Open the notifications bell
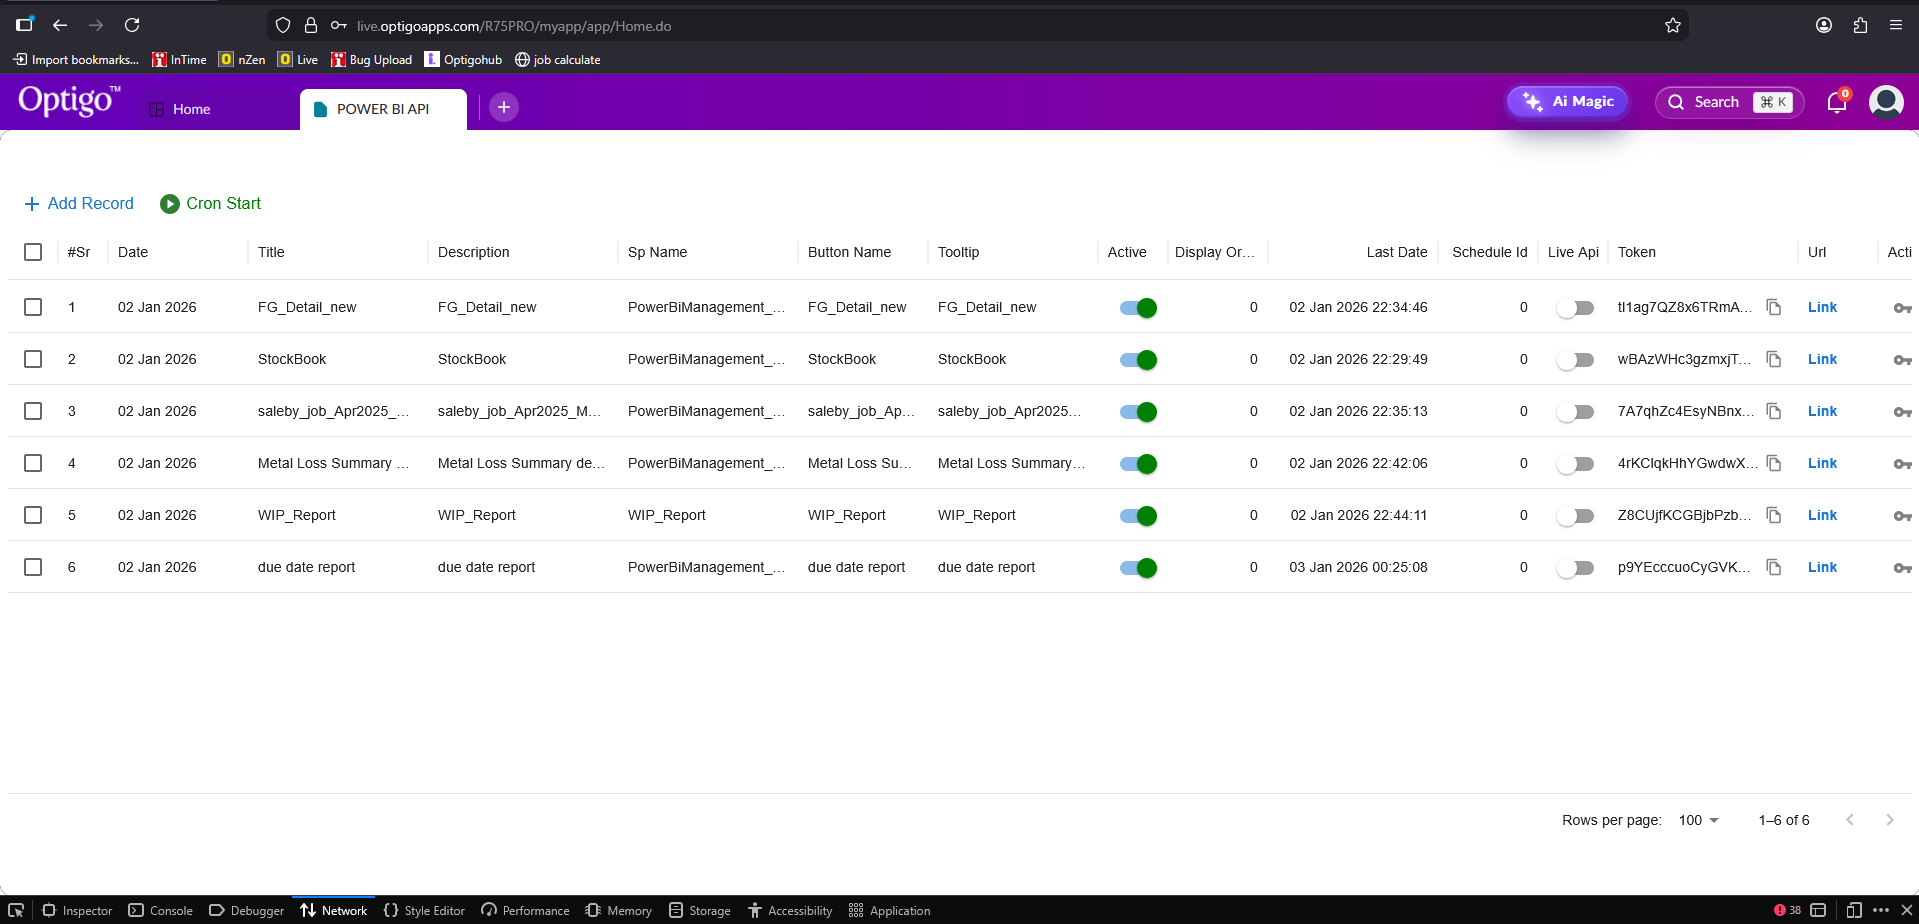Screen dimensions: 1919x924 tap(1836, 102)
